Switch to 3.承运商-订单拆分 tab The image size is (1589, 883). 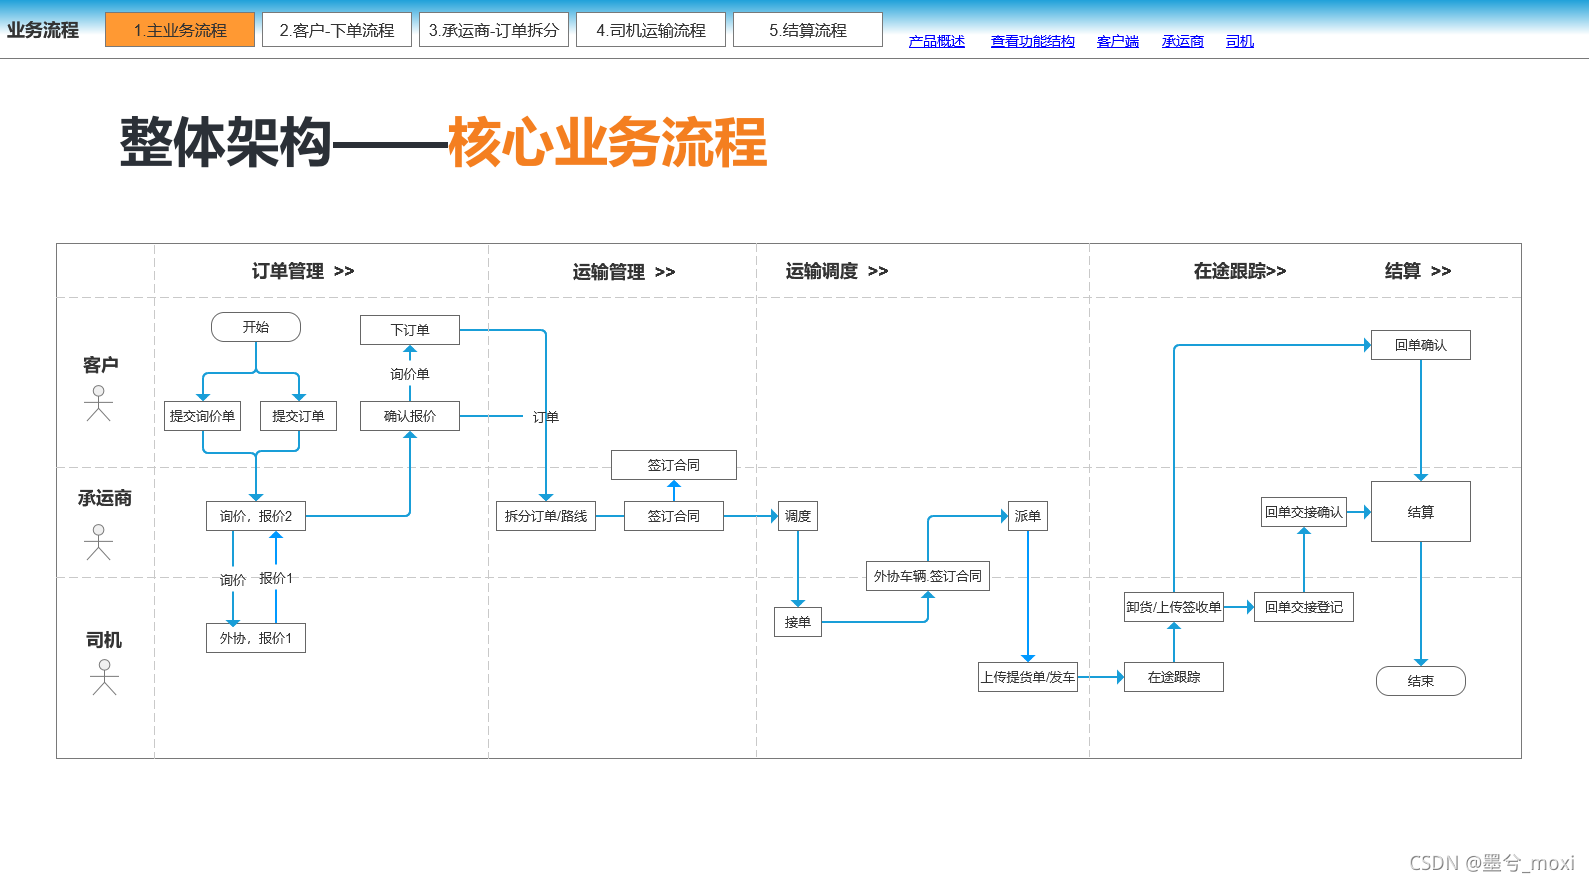click(494, 30)
